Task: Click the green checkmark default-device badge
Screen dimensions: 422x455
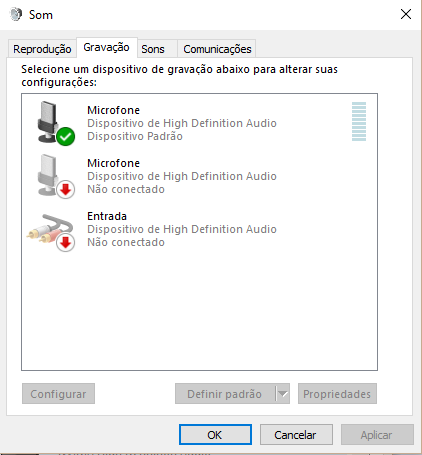Action: pyautogui.click(x=66, y=136)
